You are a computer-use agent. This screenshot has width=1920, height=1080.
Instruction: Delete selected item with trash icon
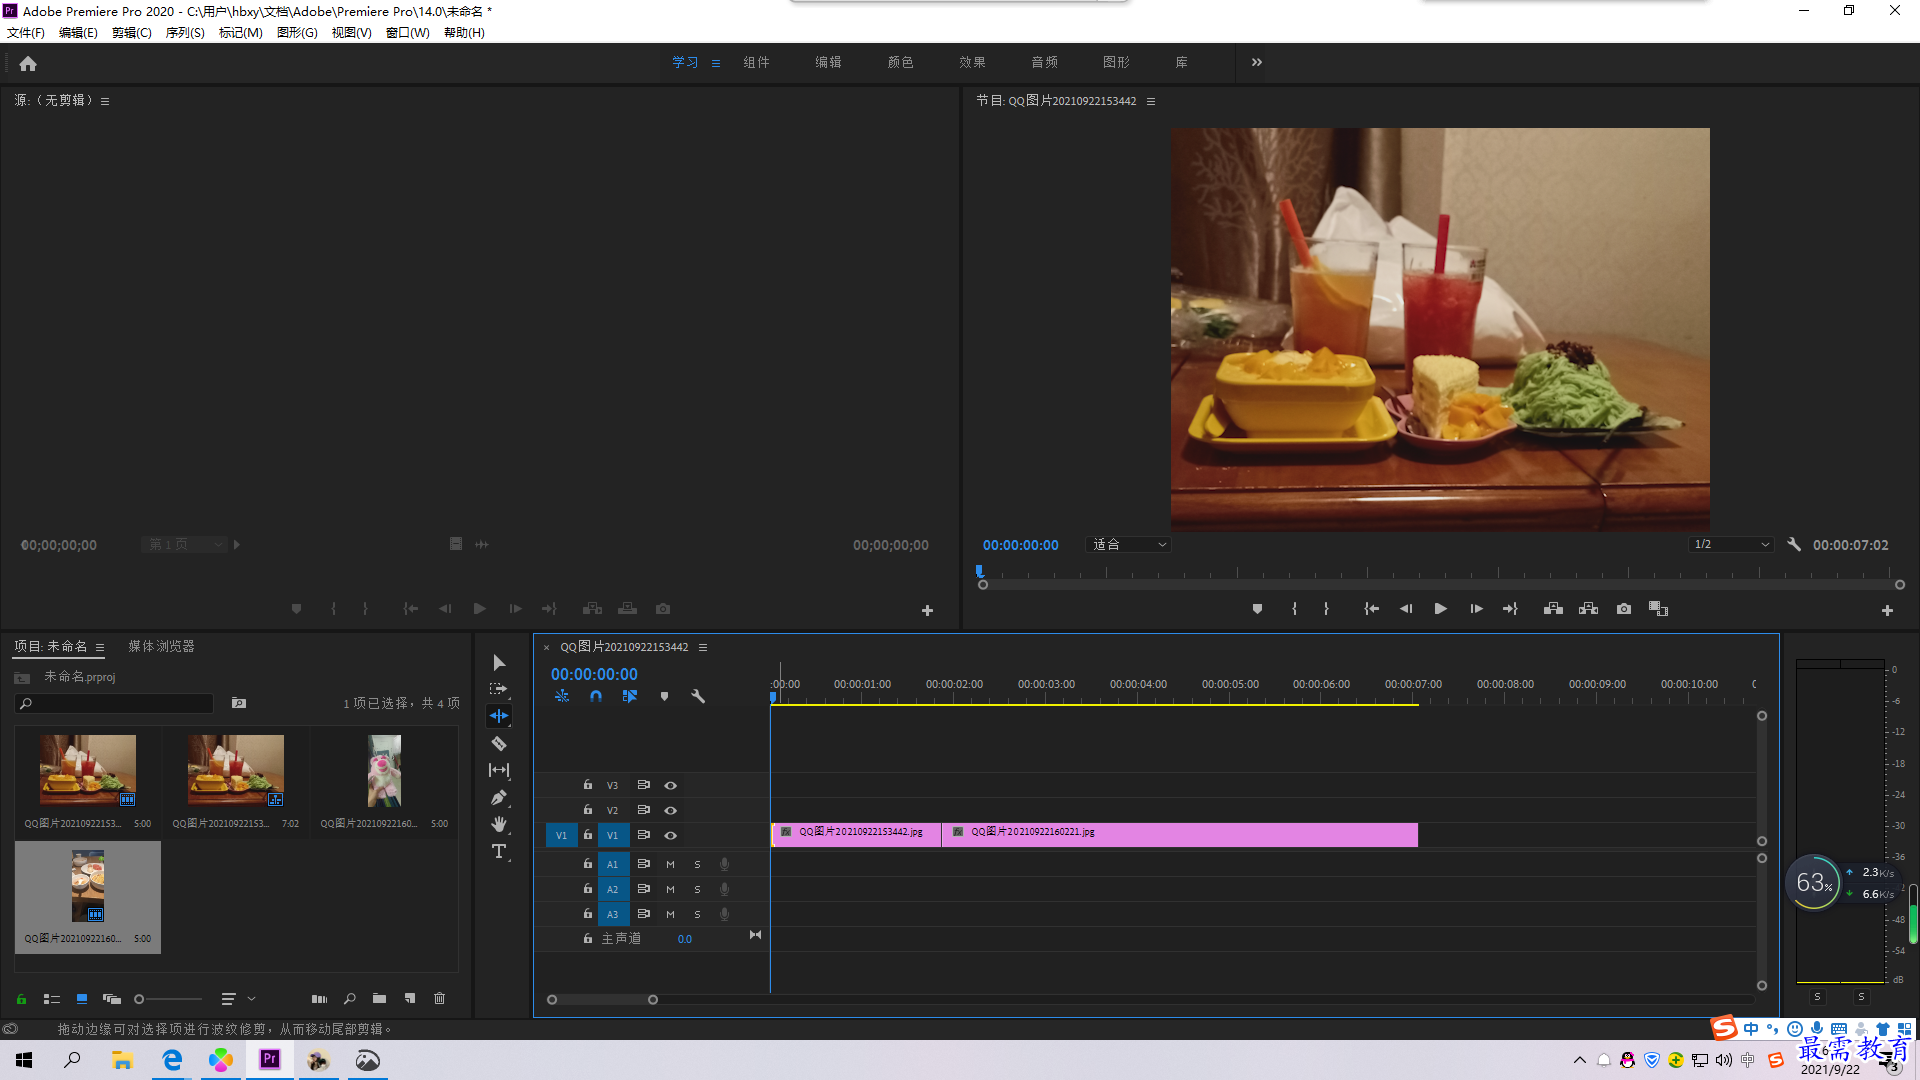coord(440,998)
